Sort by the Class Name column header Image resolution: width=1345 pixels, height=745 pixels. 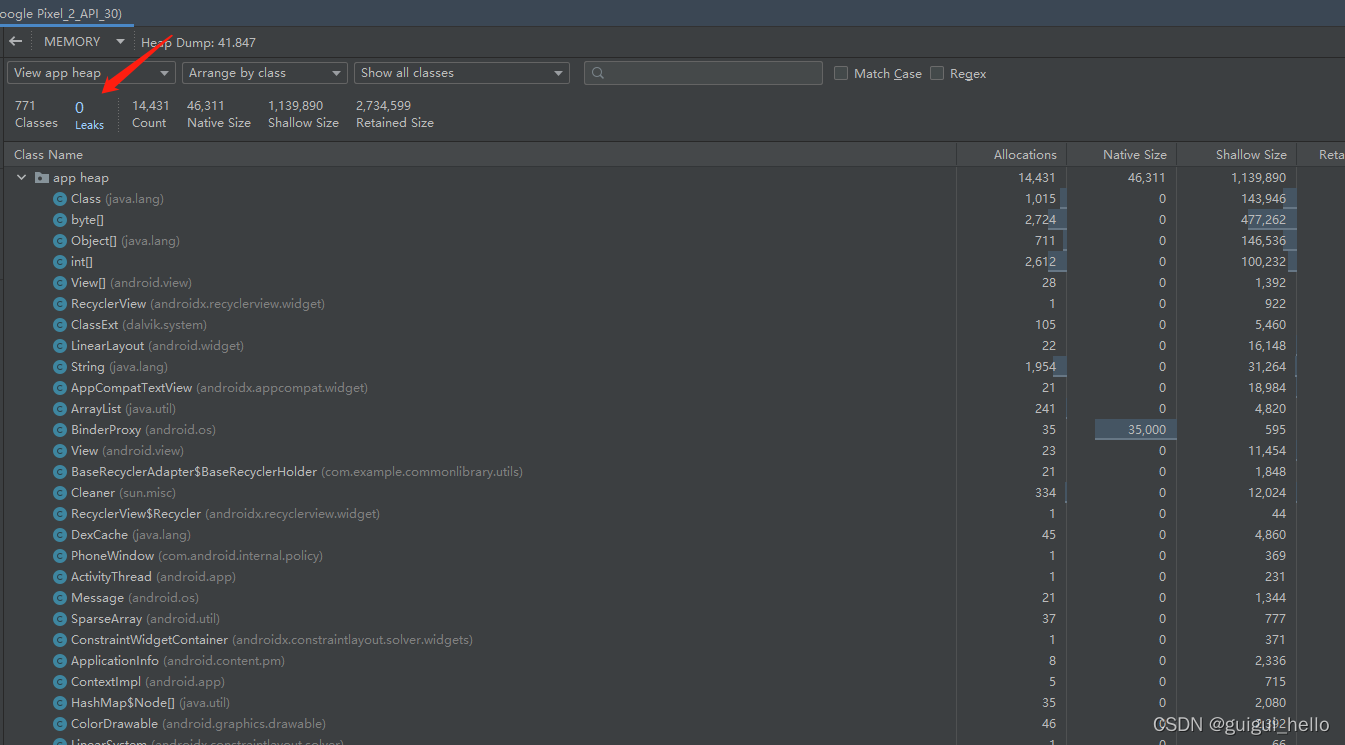click(480, 155)
